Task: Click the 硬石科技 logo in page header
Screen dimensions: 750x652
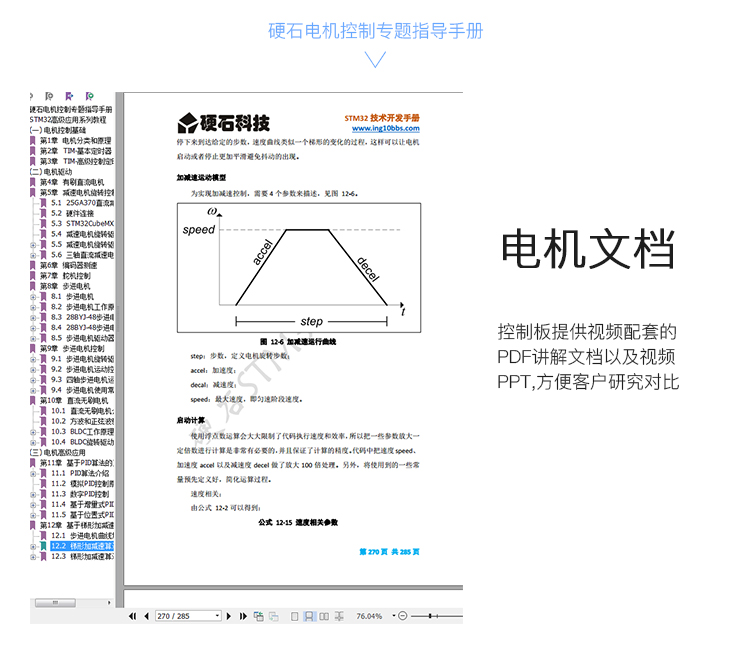Action: point(224,123)
